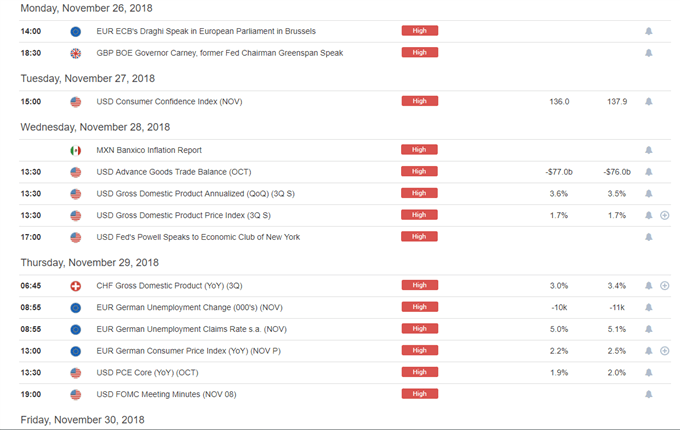The height and width of the screenshot is (430, 680).
Task: Expand German Consumer Price Index row details
Action: click(x=665, y=351)
